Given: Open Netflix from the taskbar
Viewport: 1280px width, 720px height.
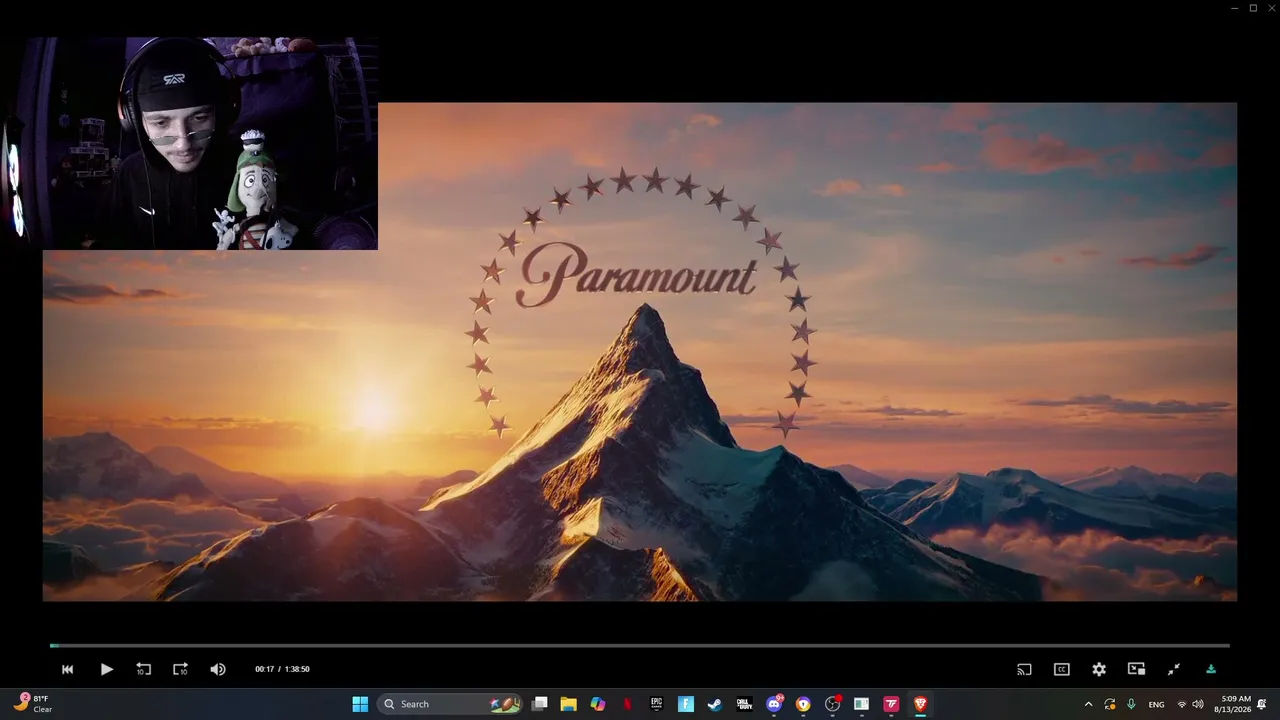Looking at the screenshot, I should [x=627, y=704].
